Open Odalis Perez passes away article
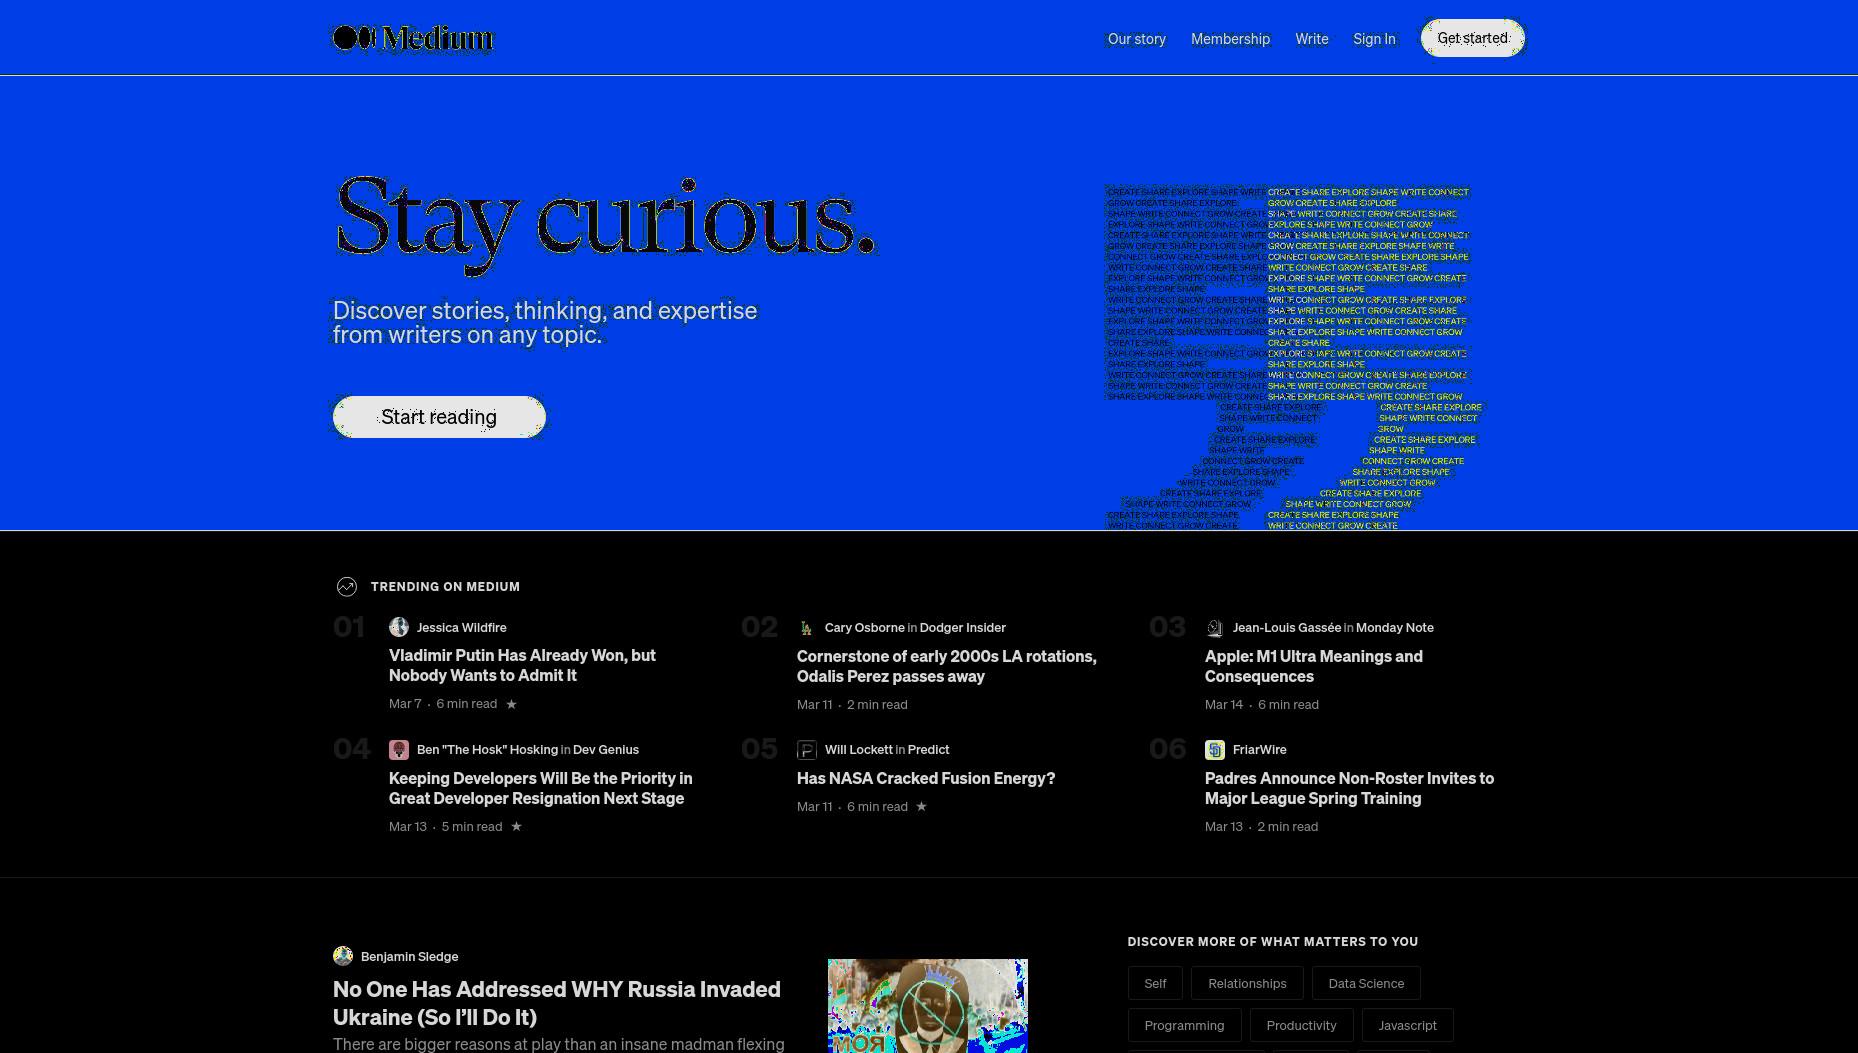The image size is (1858, 1053). point(947,666)
